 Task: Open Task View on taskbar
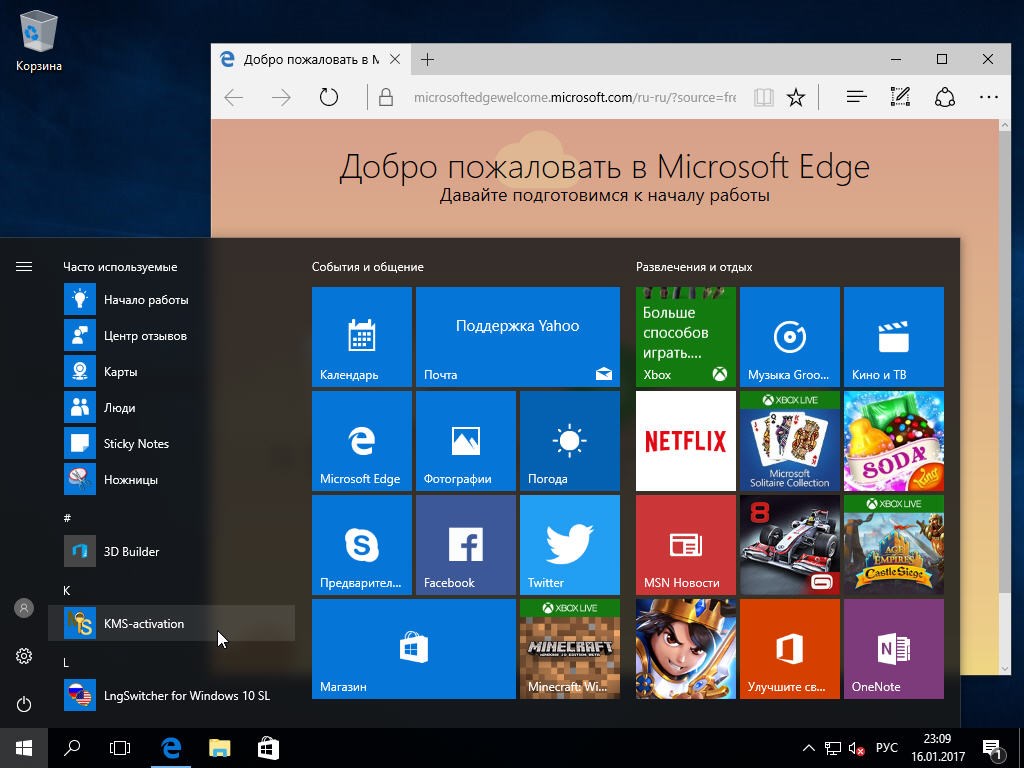[120, 748]
